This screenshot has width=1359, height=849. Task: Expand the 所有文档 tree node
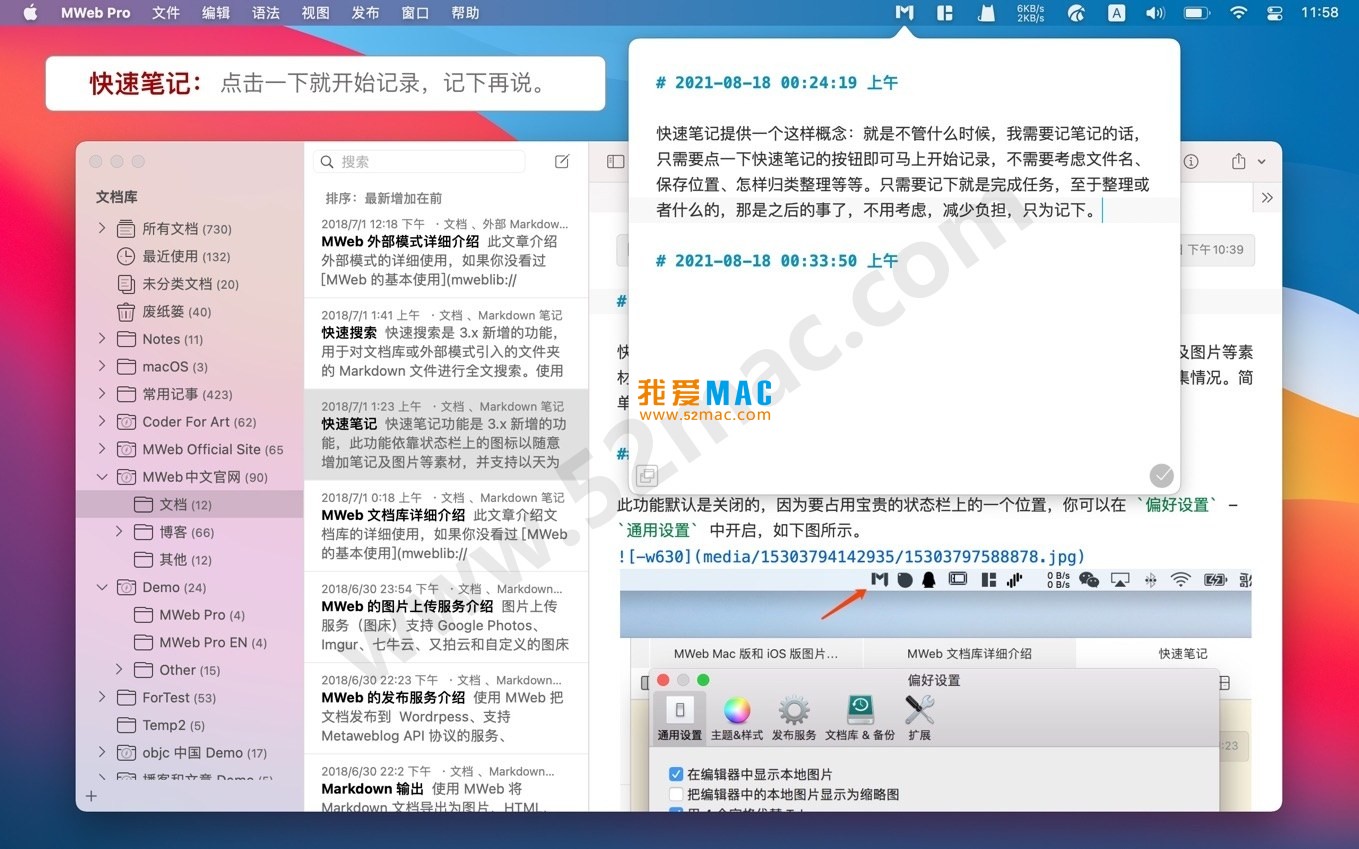coord(102,228)
